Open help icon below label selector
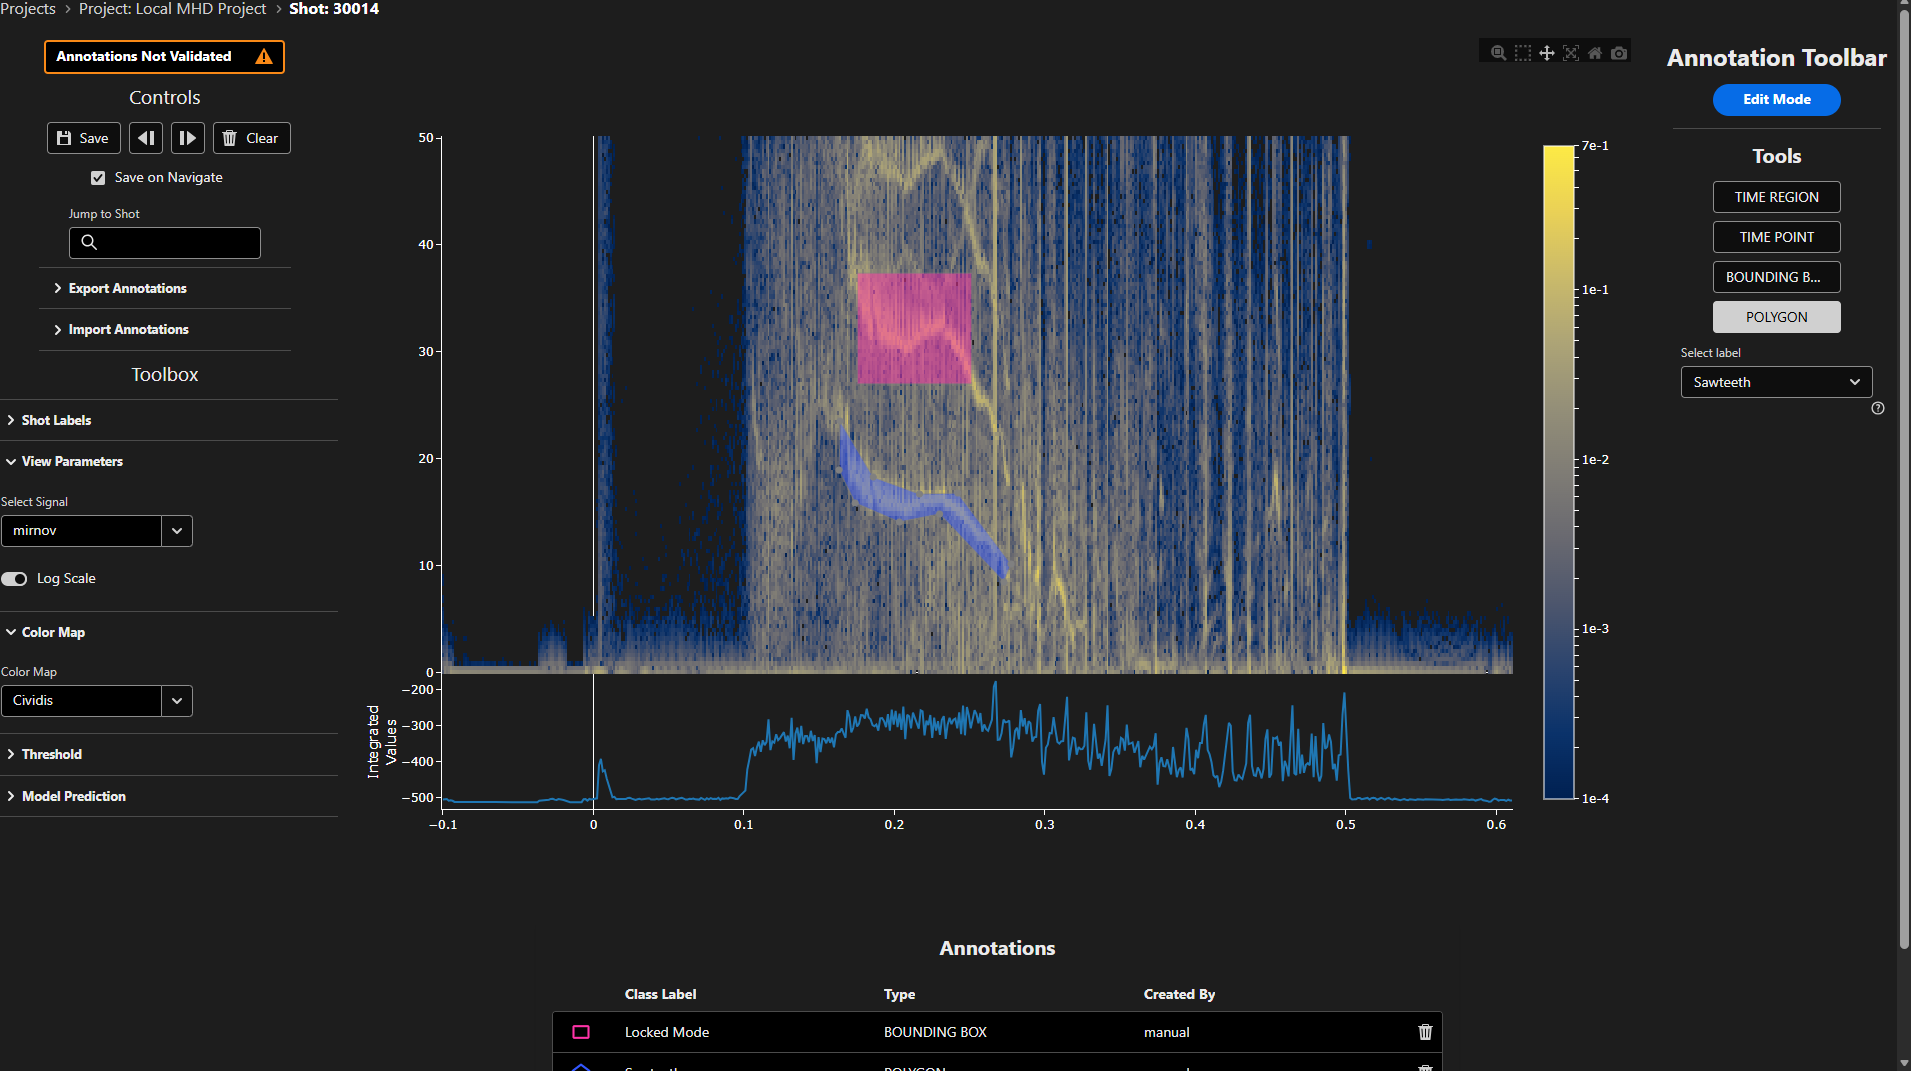This screenshot has height=1071, width=1911. click(1878, 408)
